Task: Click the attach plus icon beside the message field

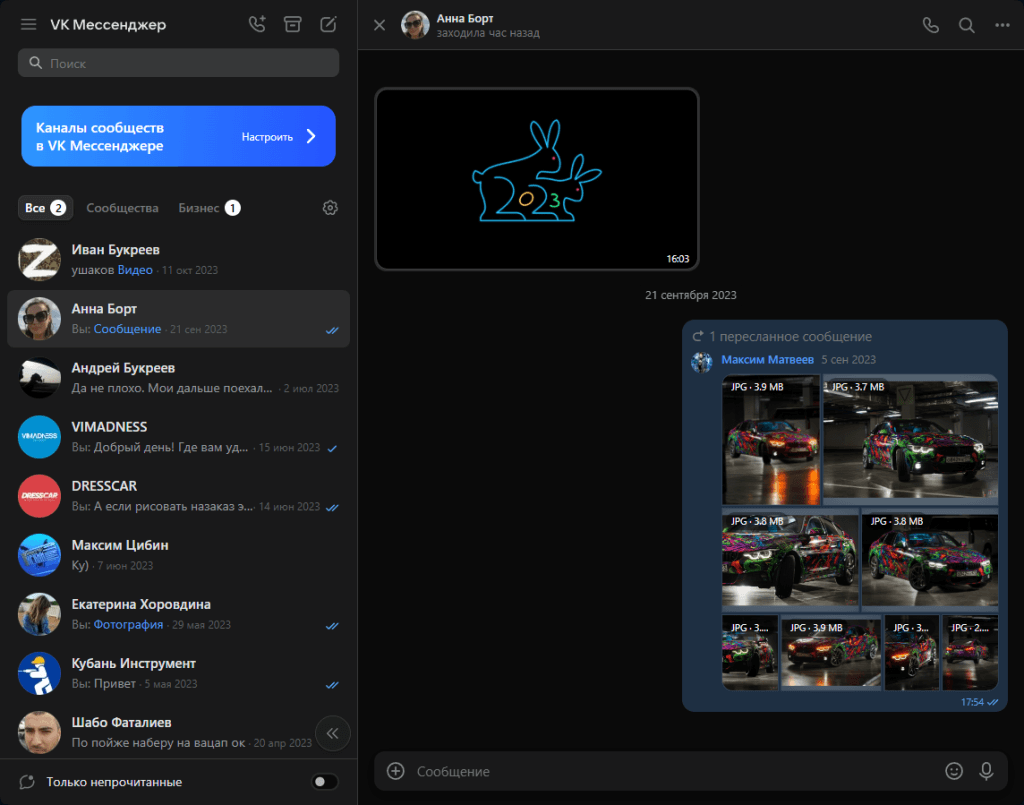Action: [396, 771]
